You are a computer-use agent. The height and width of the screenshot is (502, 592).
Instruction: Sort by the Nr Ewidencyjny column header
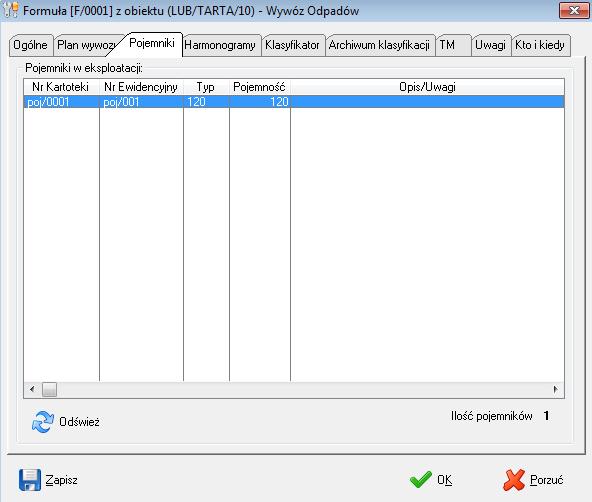(141, 87)
